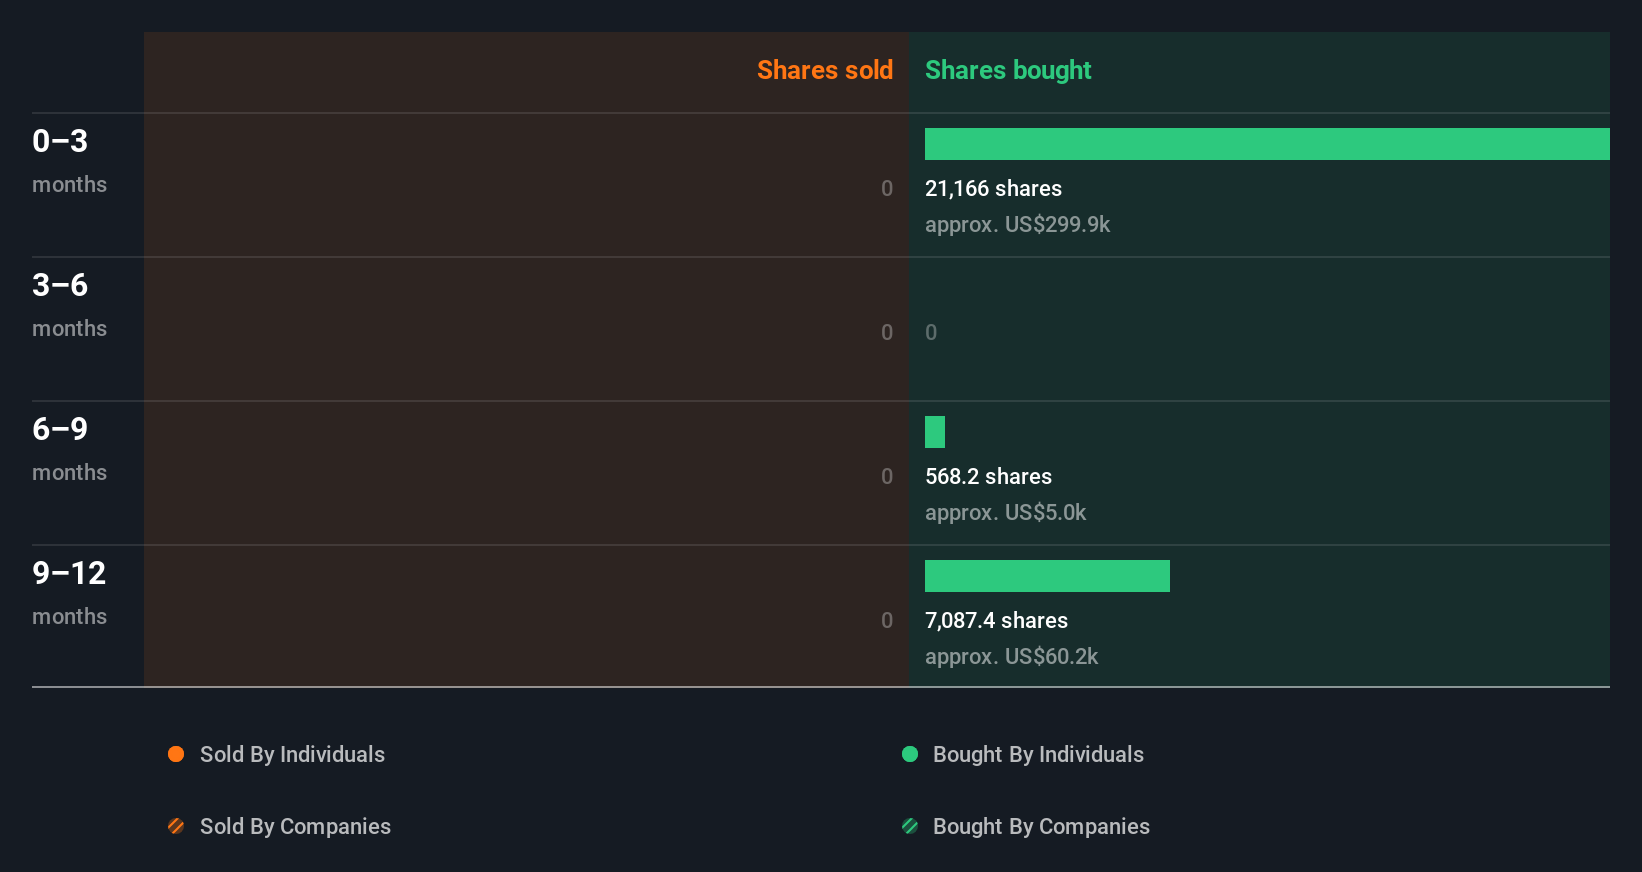Click the 0–3 months shares sold zero
Screen dimensions: 1642x872
coord(887,188)
